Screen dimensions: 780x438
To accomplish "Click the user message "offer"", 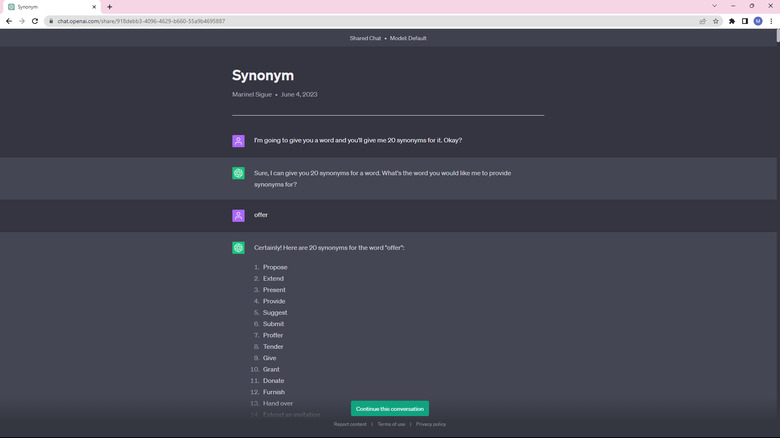I will coord(261,215).
